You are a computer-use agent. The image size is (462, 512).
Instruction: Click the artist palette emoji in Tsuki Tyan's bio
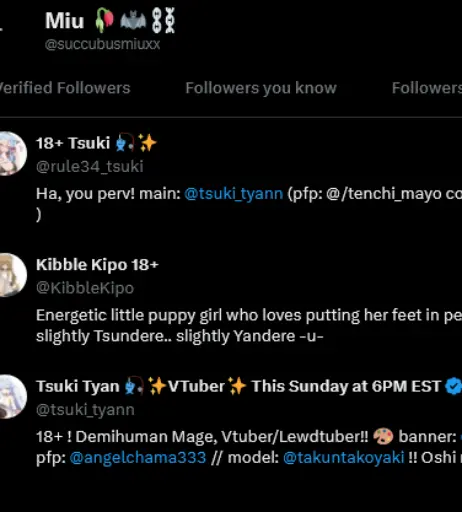coord(383,436)
